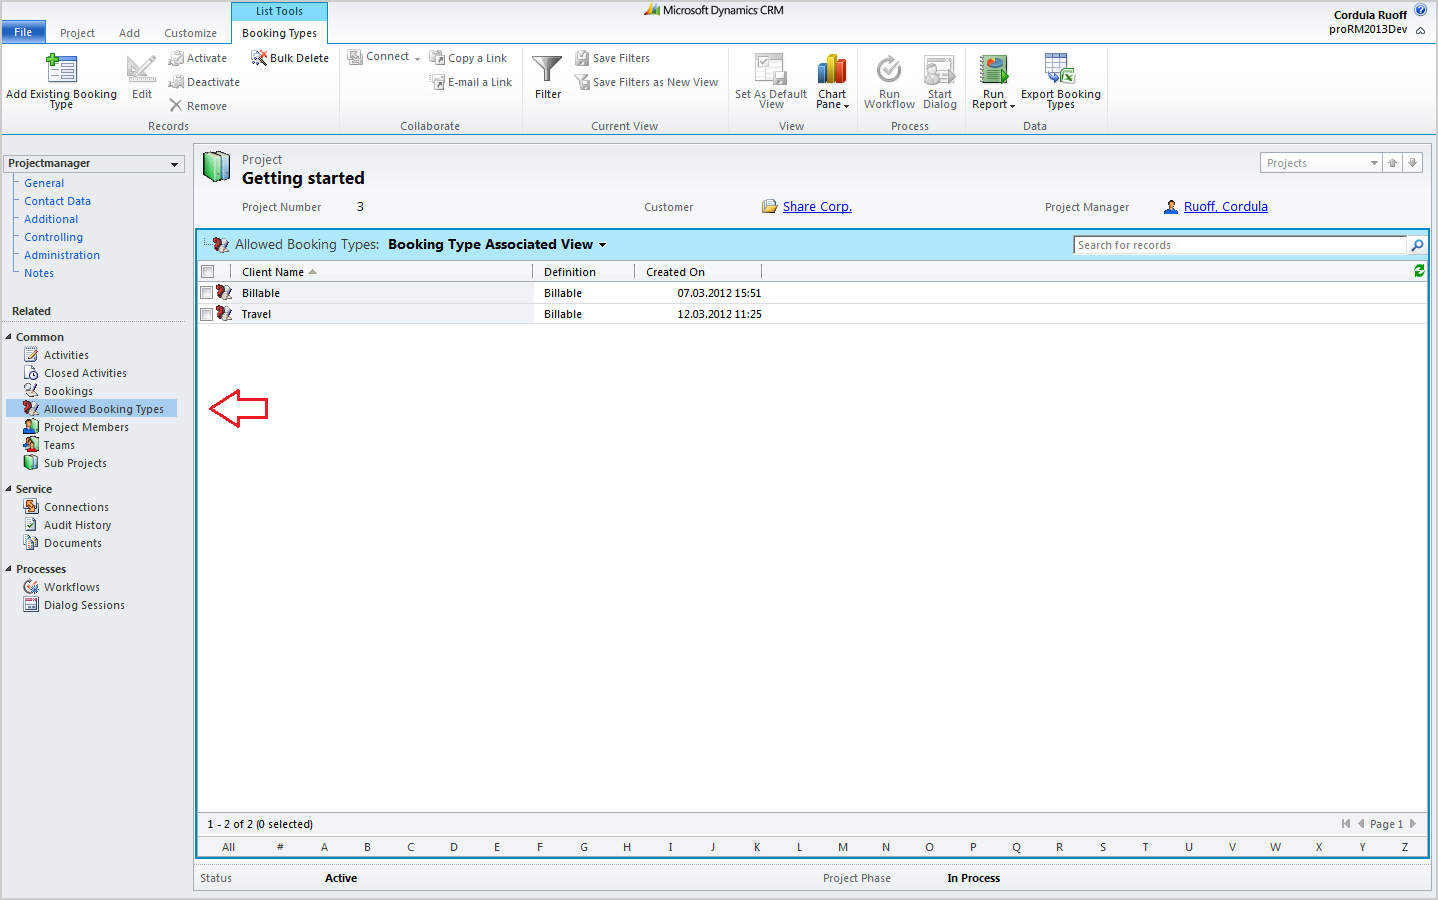Click Deactivate in Records group
Screen dimensions: 1438x900
point(204,82)
